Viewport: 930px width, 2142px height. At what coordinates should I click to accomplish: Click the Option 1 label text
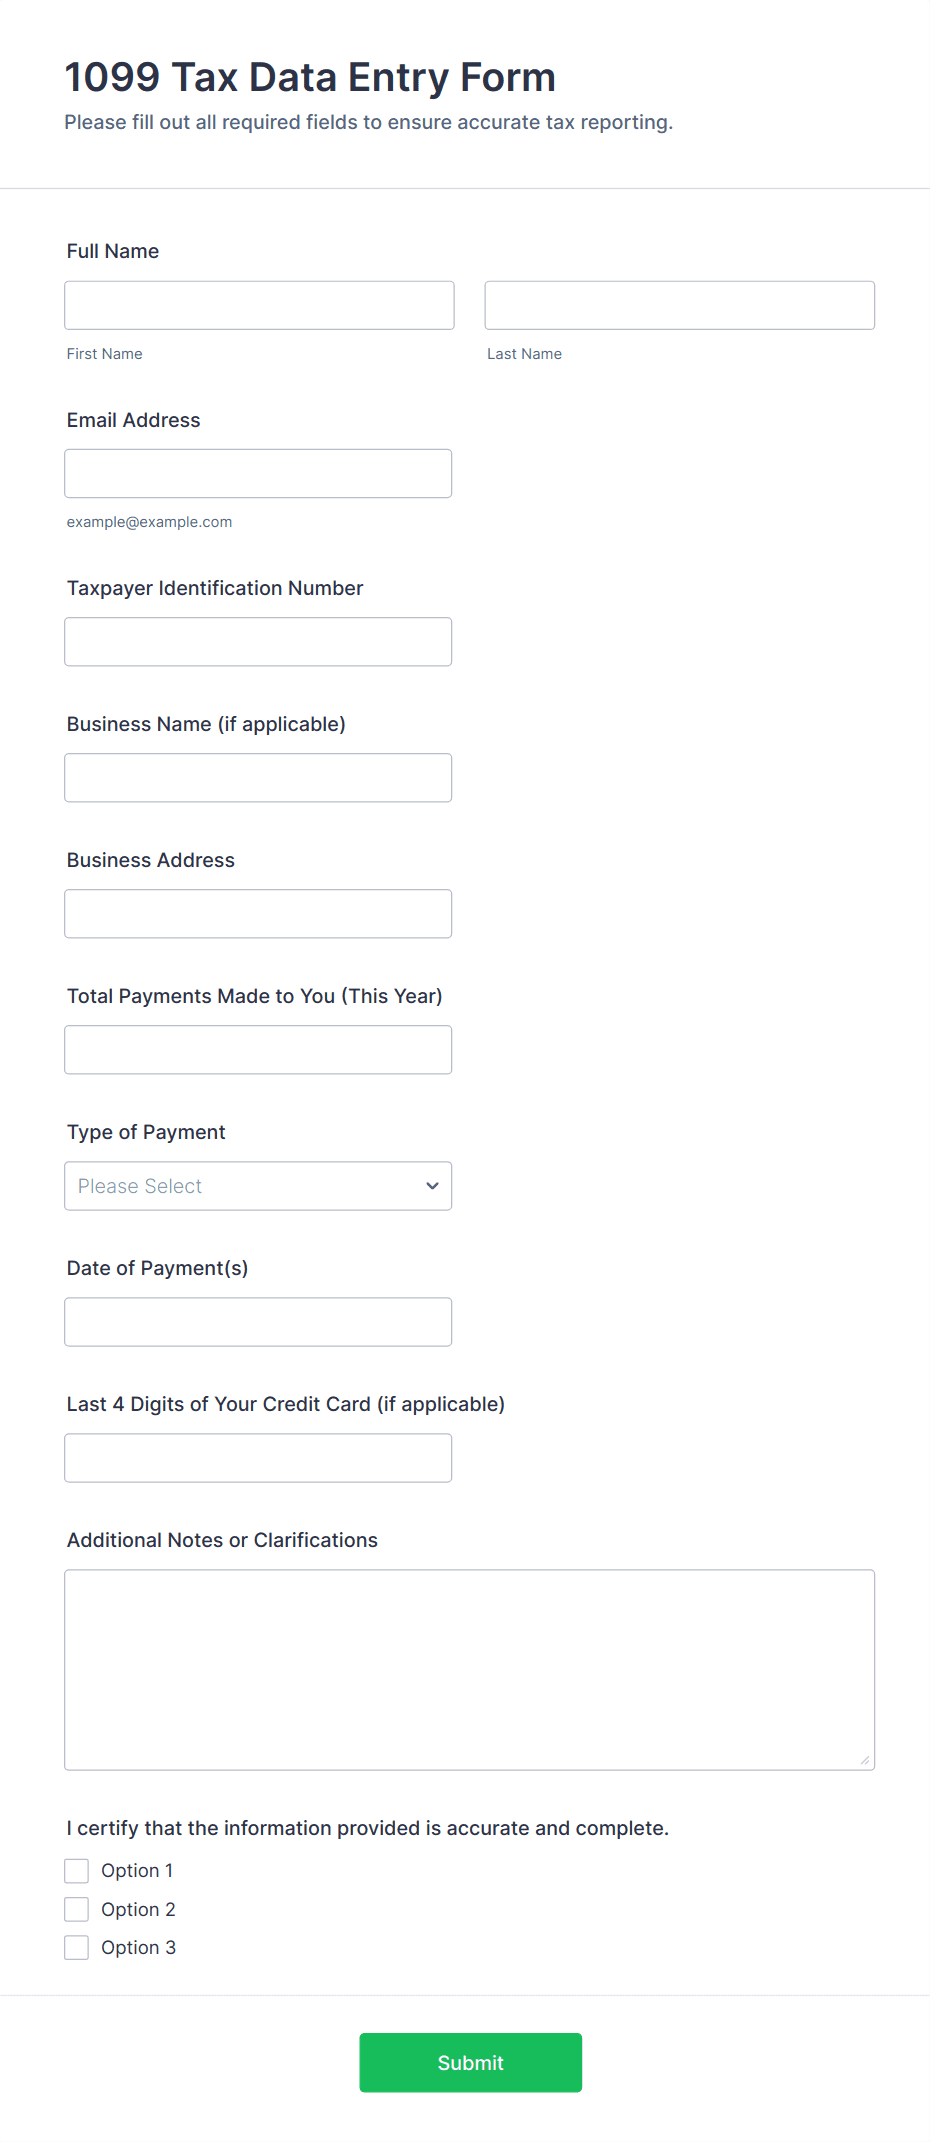click(x=137, y=1871)
